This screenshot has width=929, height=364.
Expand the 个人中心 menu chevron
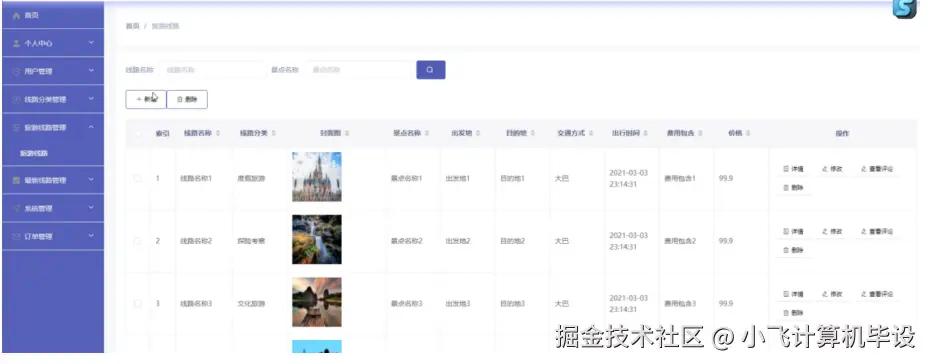[x=91, y=43]
